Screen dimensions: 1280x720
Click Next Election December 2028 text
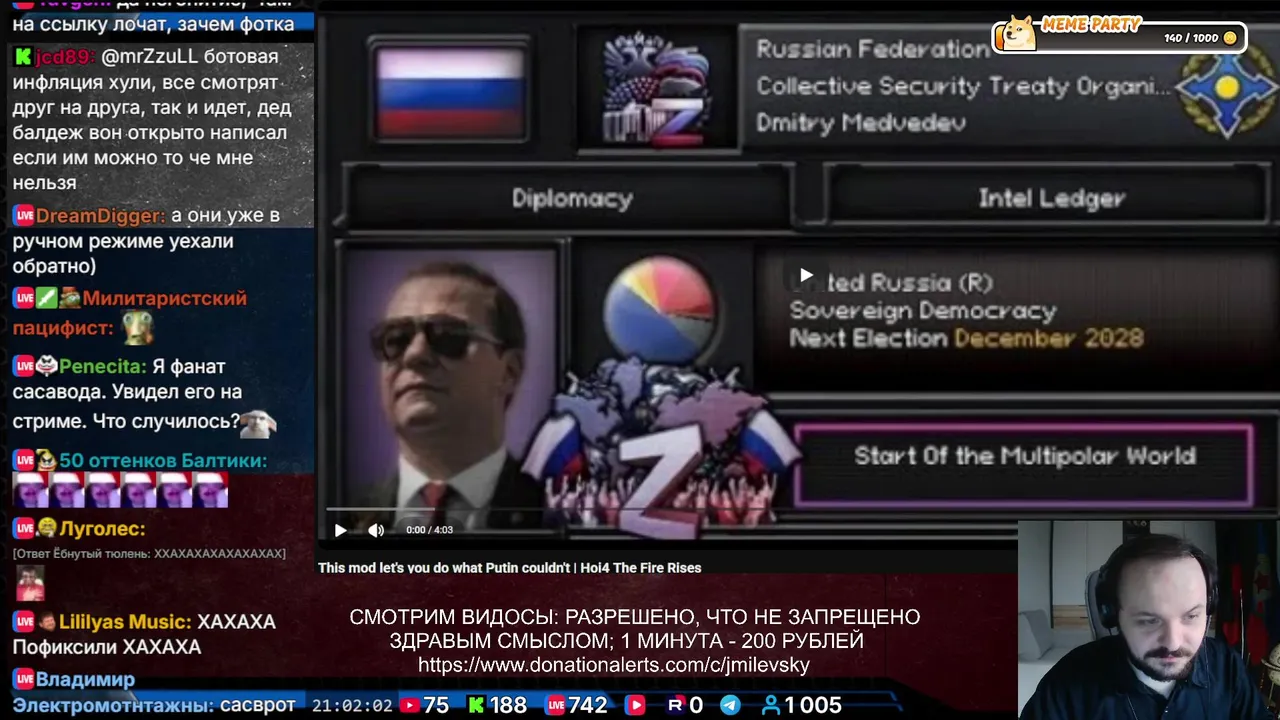tap(966, 338)
